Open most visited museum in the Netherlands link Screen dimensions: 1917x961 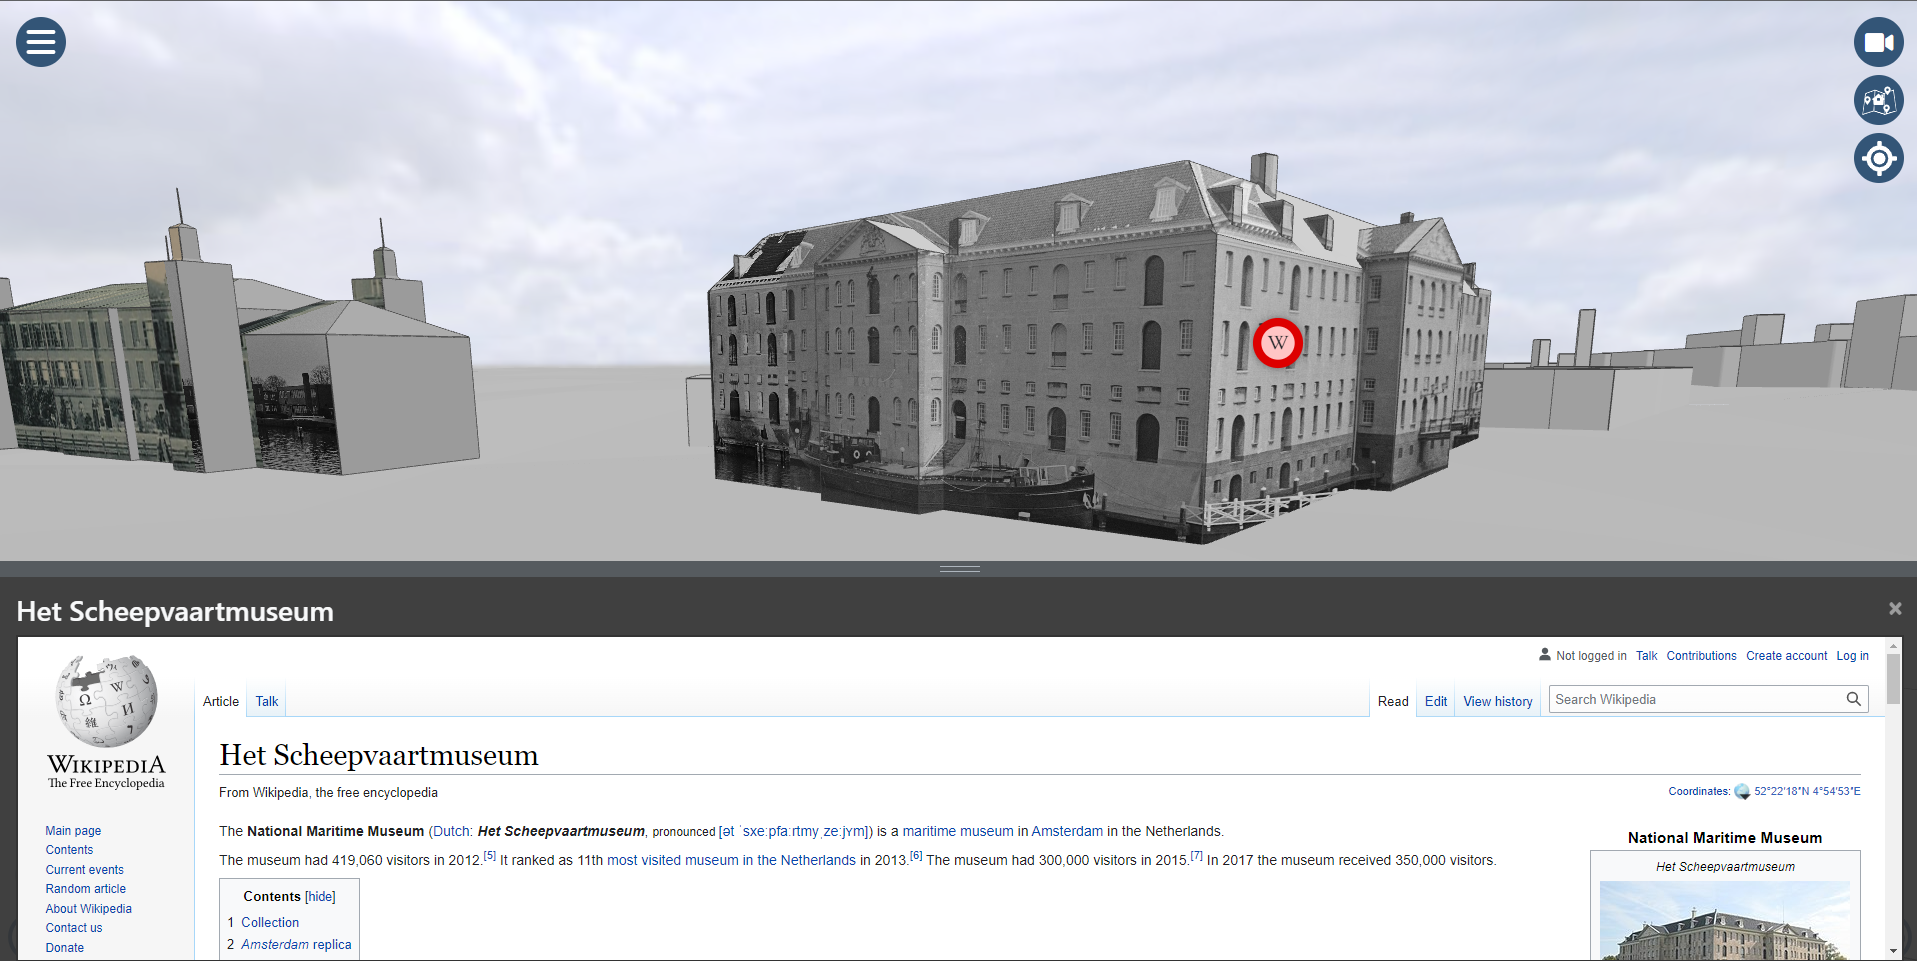tap(731, 861)
